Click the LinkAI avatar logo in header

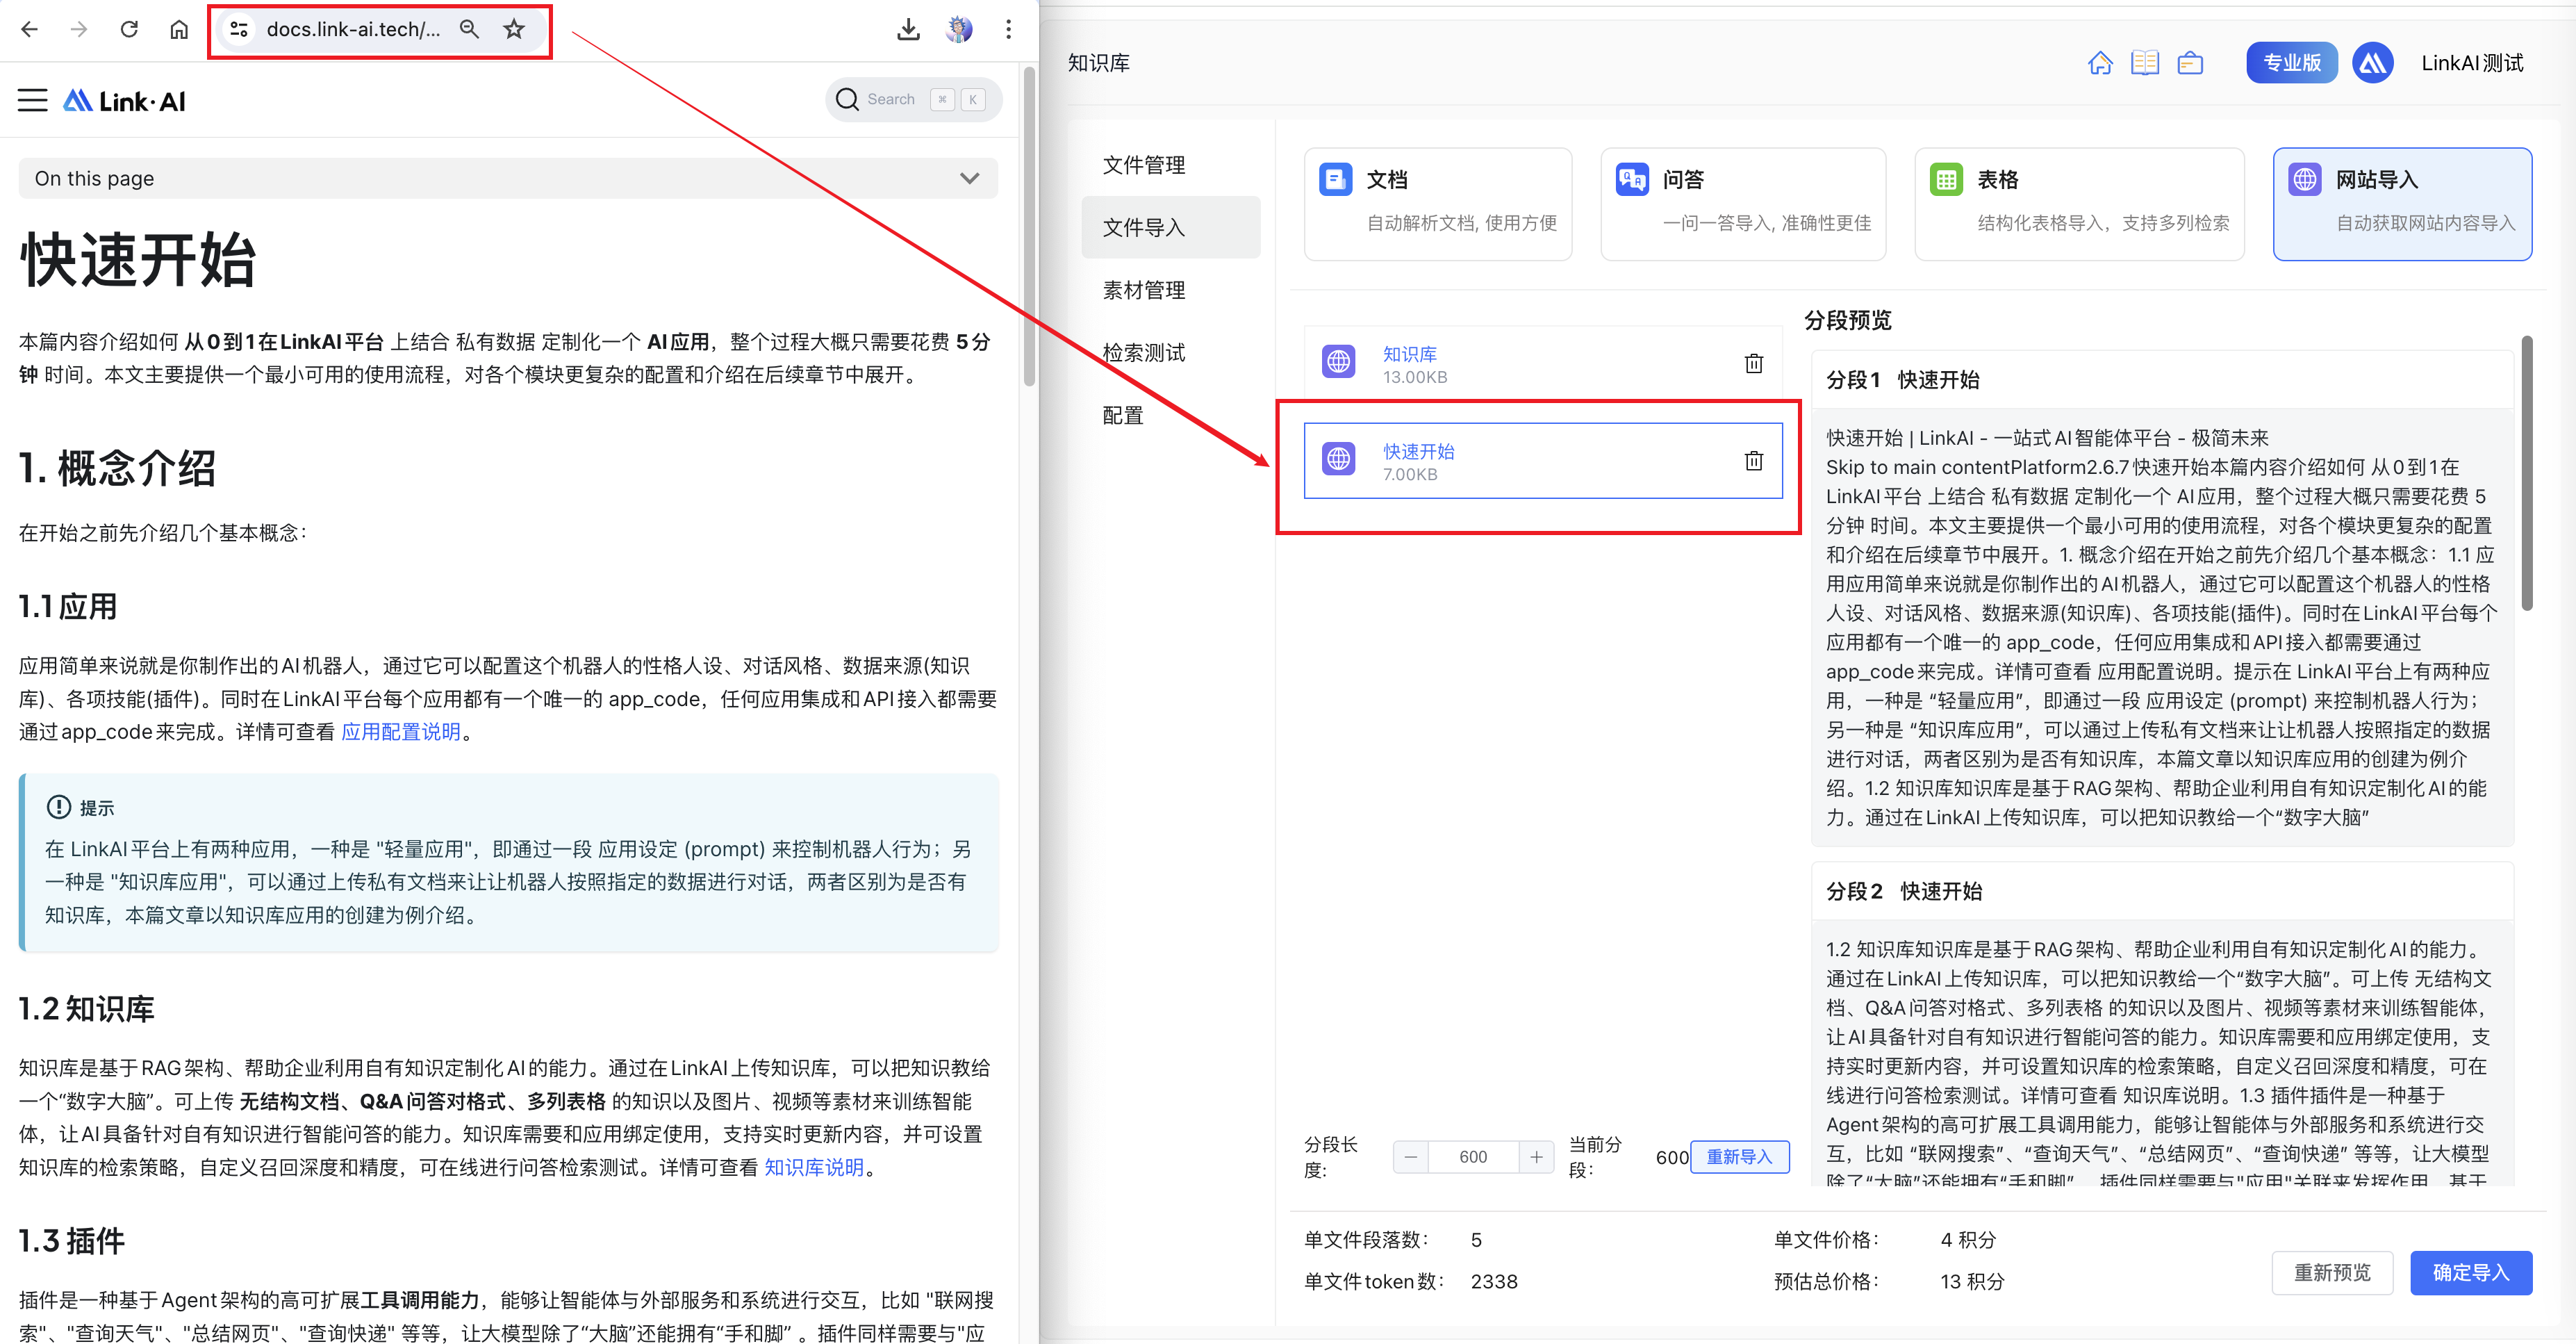click(2372, 63)
